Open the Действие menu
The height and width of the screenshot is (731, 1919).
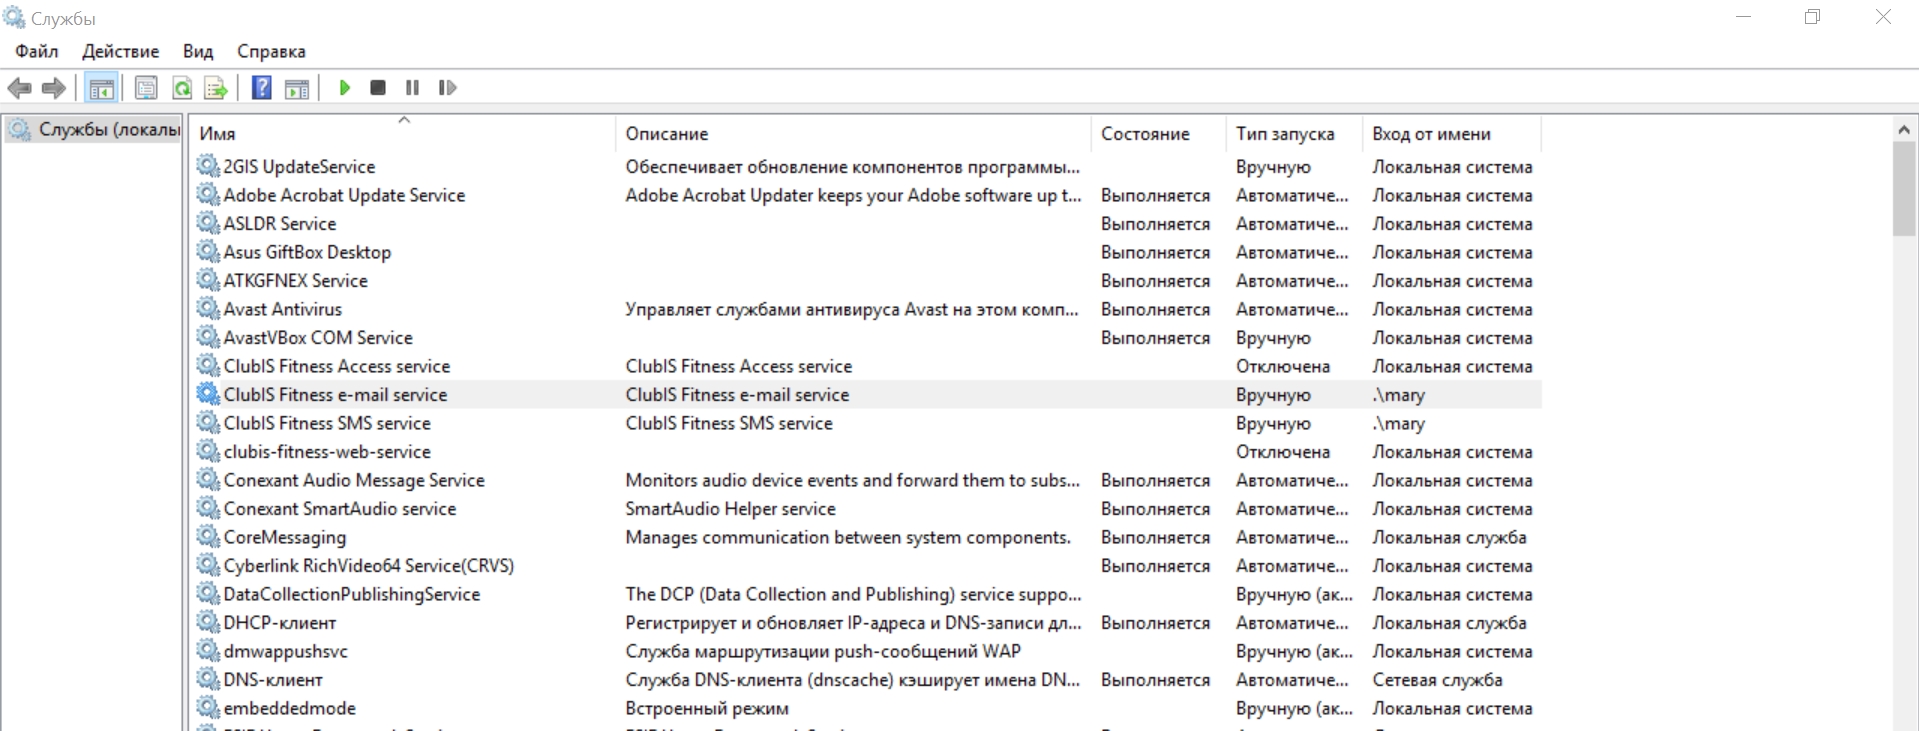121,51
